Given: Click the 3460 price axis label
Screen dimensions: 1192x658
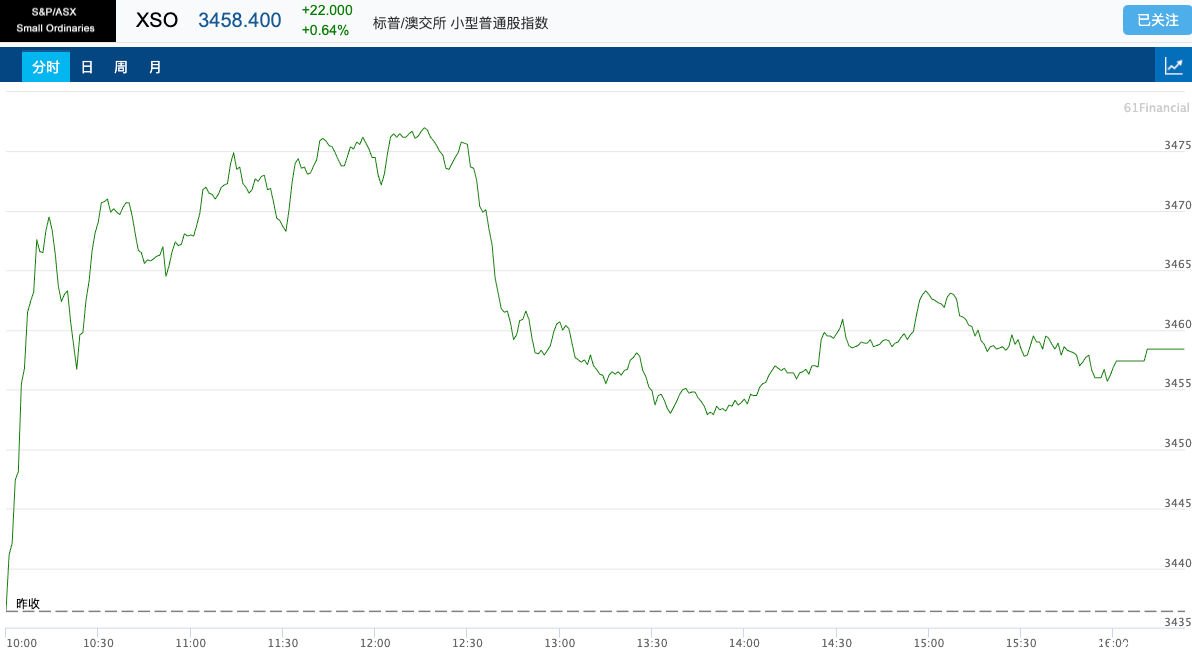Looking at the screenshot, I should click(x=1178, y=324).
